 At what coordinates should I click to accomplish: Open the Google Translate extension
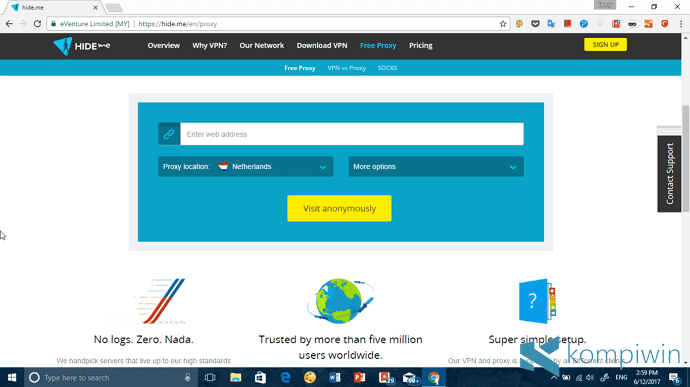pyautogui.click(x=551, y=24)
